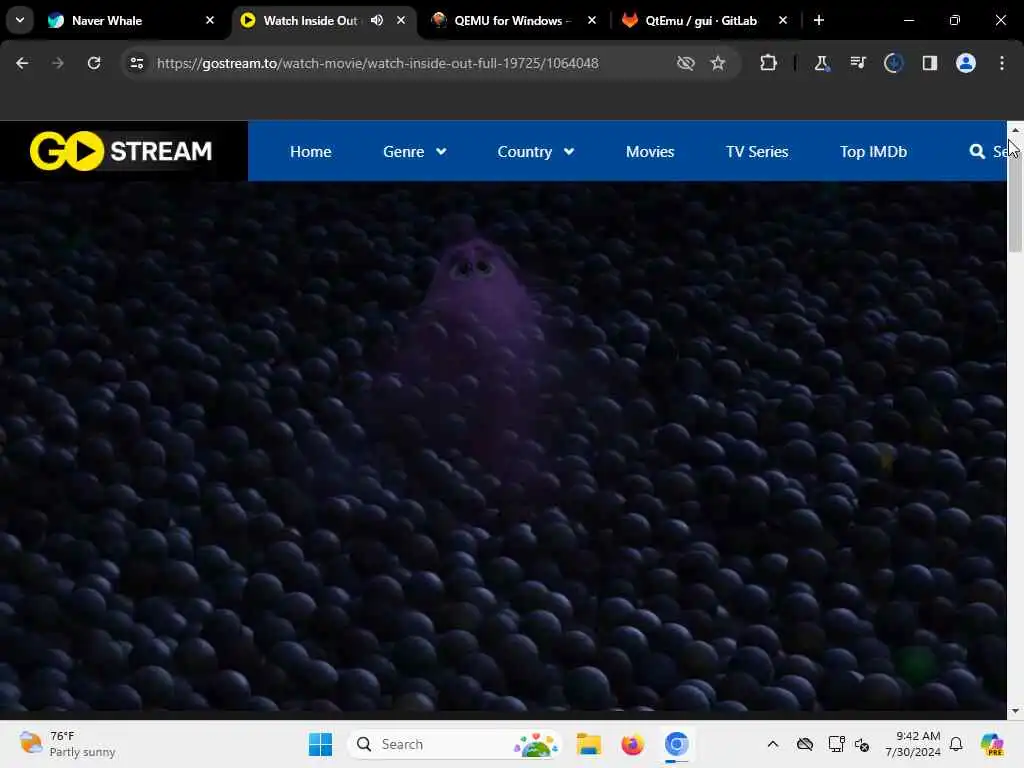The width and height of the screenshot is (1024, 768).
Task: Open a new browser tab
Action: [x=819, y=20]
